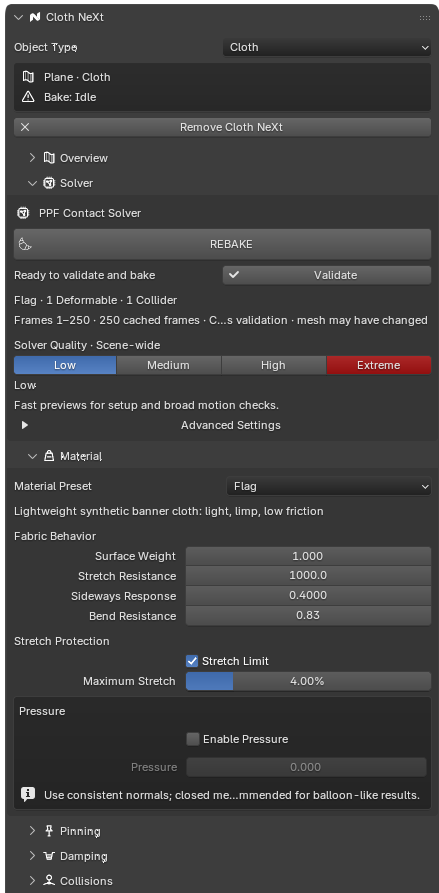439x893 pixels.
Task: Click the Remove Cloth NeXt button
Action: point(223,127)
